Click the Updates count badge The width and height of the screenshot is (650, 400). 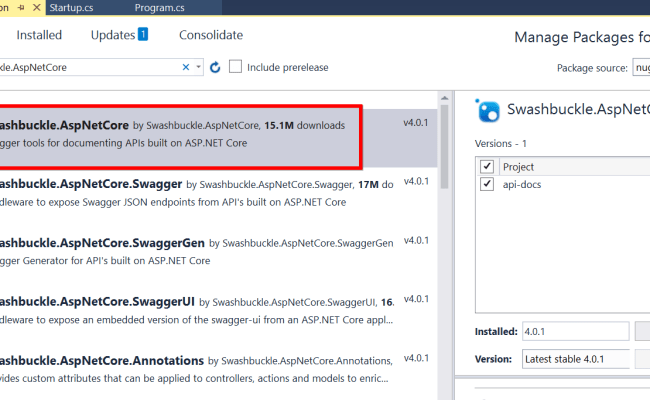pos(143,35)
